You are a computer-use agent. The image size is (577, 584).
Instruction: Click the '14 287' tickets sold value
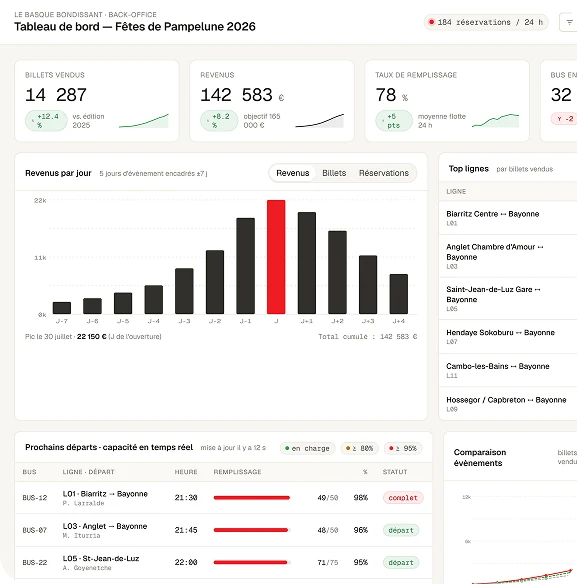[x=56, y=95]
